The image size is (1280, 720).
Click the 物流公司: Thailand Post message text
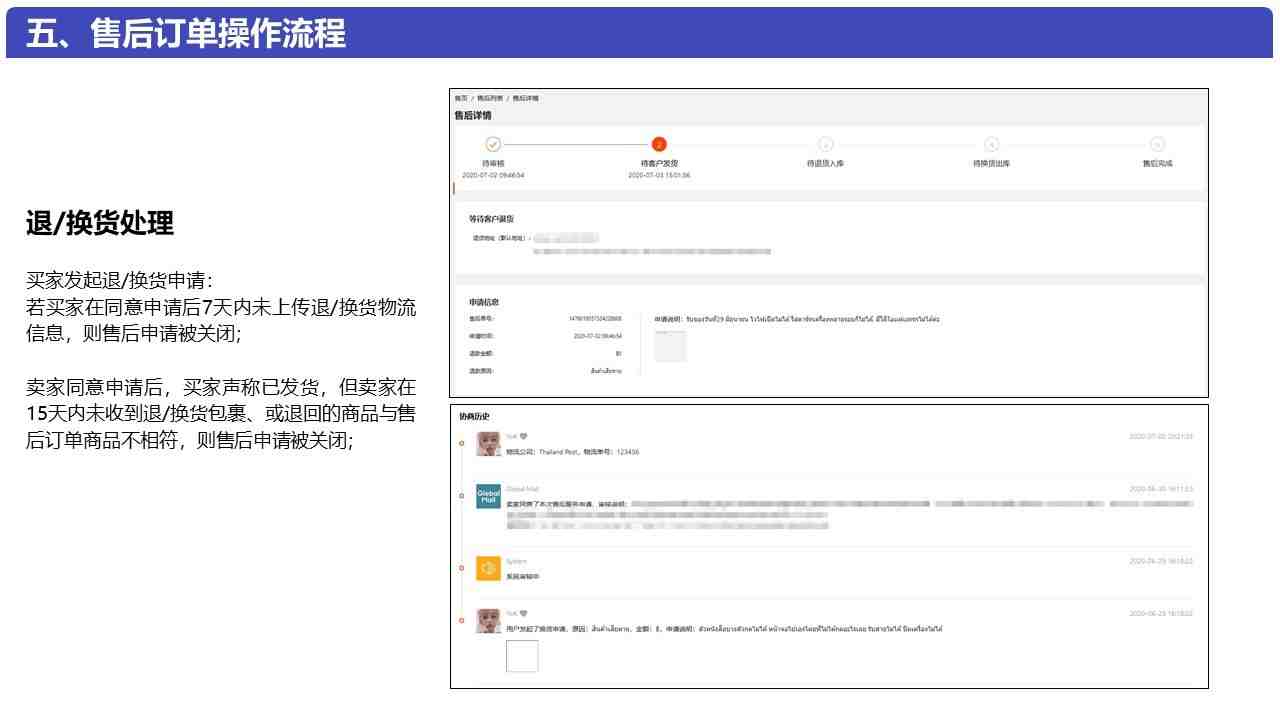(572, 452)
